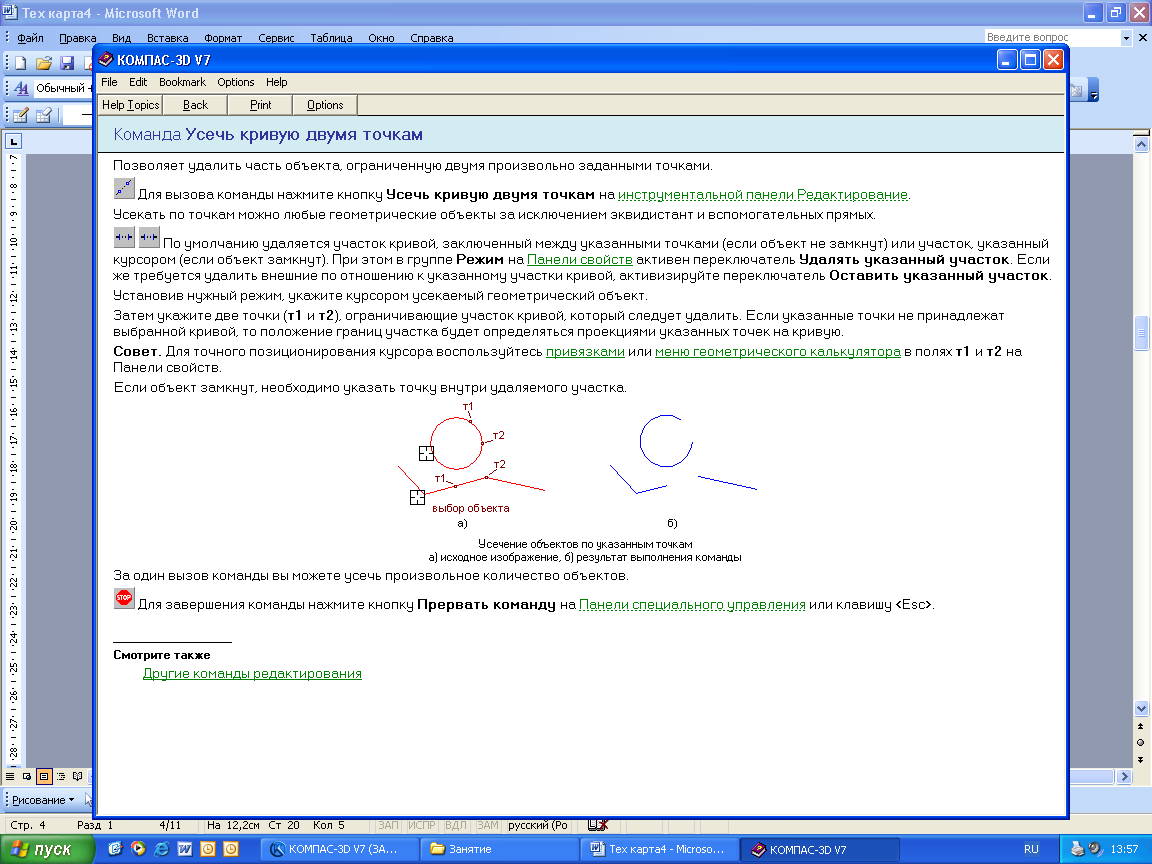This screenshot has height=864, width=1152.
Task: Open Edit menu in KOMPAS help window
Action: pos(138,82)
